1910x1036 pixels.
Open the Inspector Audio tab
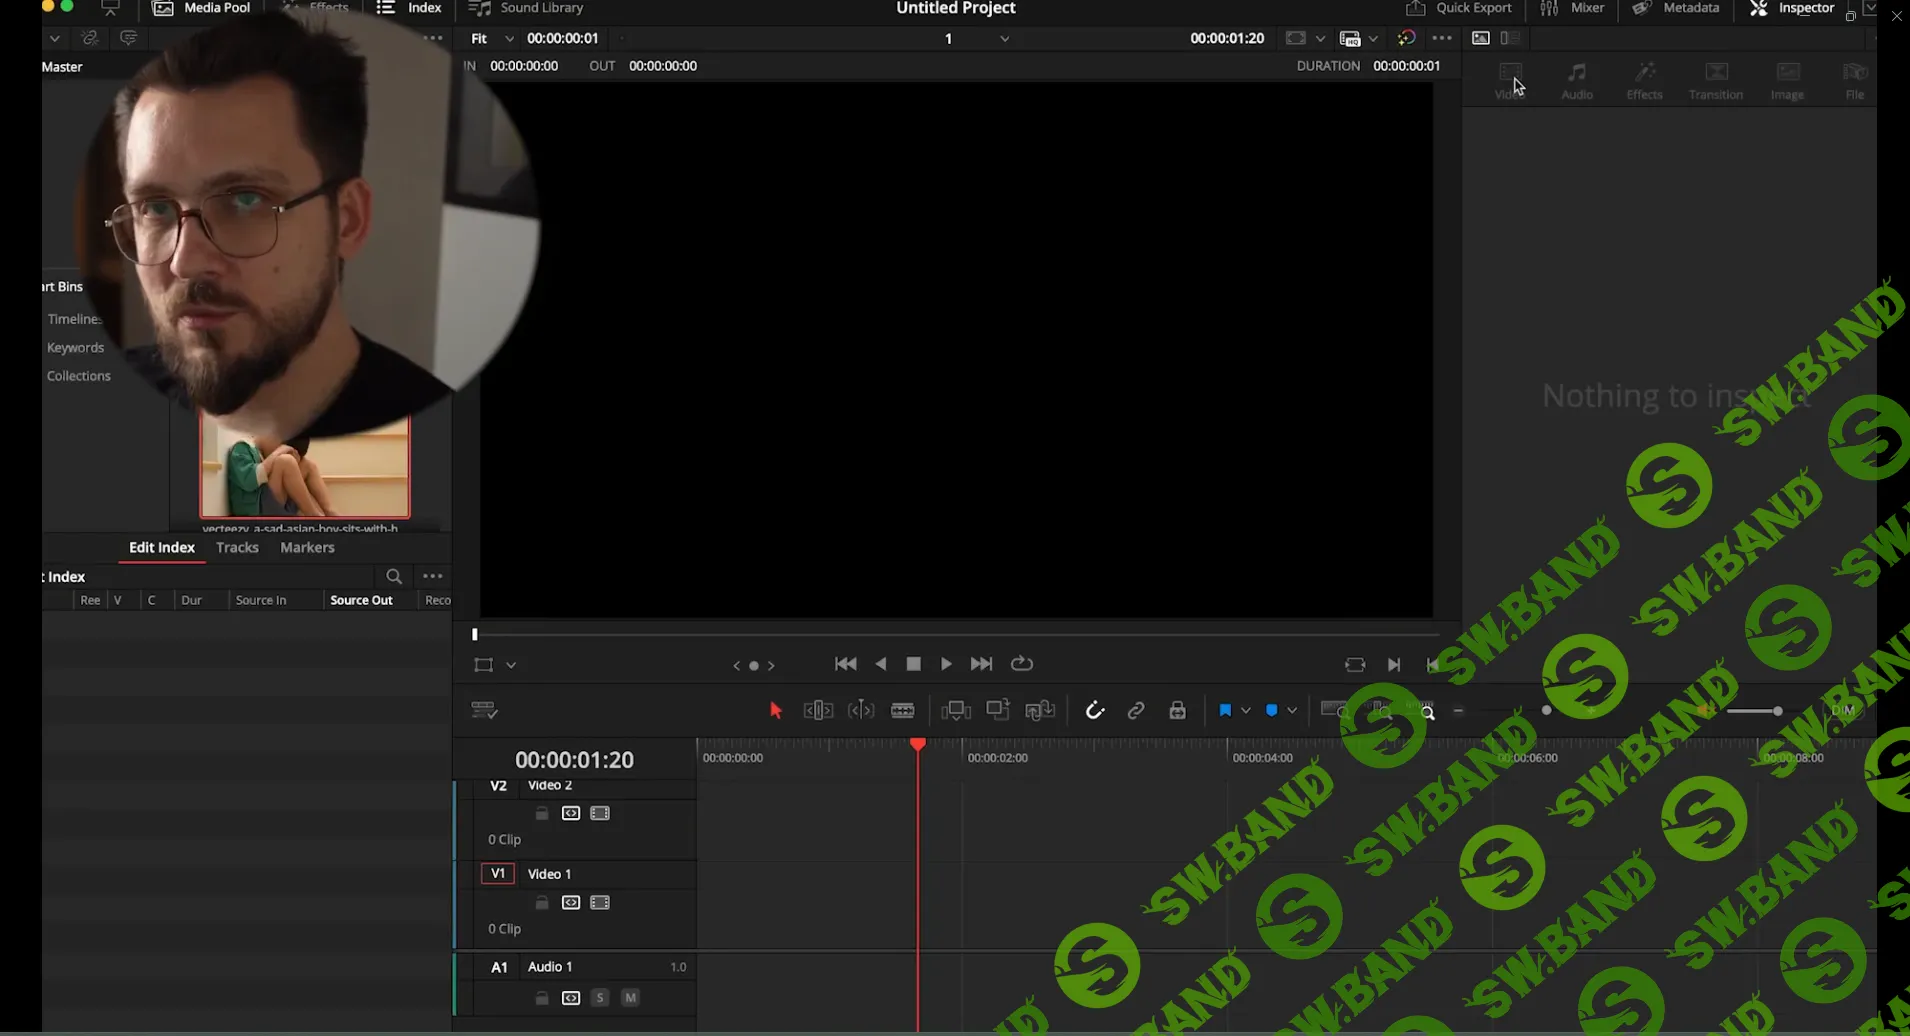[x=1577, y=81]
